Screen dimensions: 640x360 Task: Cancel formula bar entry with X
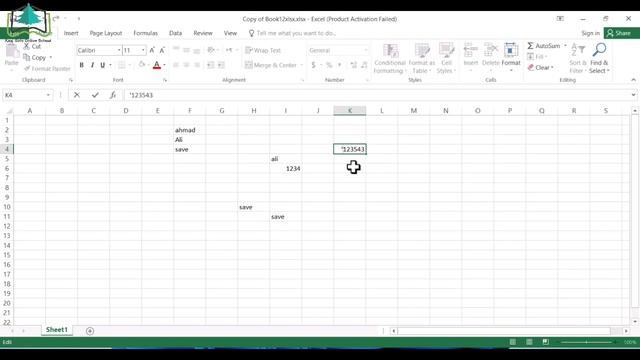(76, 95)
